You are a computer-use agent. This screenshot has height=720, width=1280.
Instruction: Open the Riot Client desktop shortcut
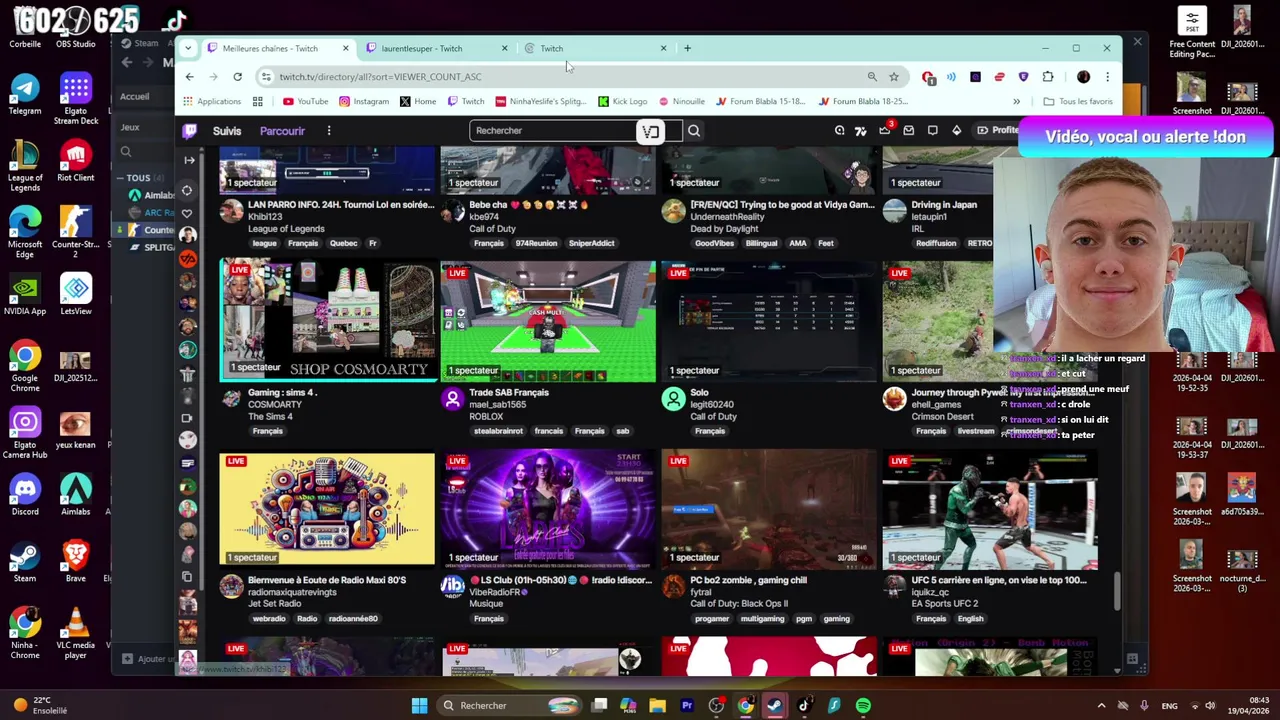point(76,162)
